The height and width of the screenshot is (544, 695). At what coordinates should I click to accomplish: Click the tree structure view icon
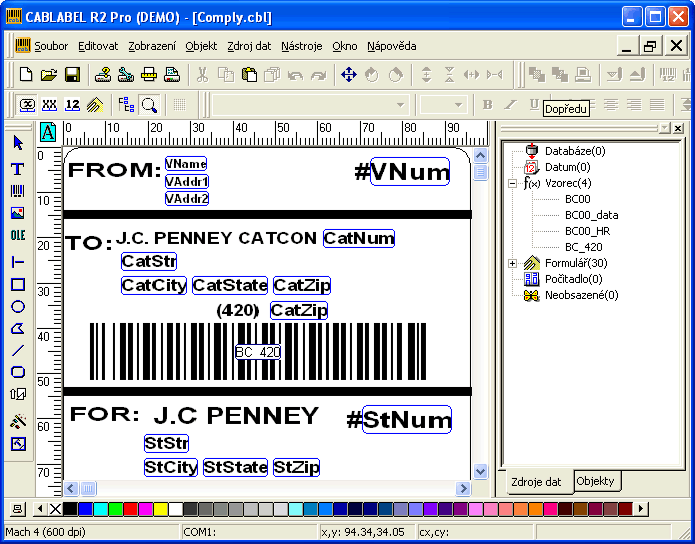[126, 105]
